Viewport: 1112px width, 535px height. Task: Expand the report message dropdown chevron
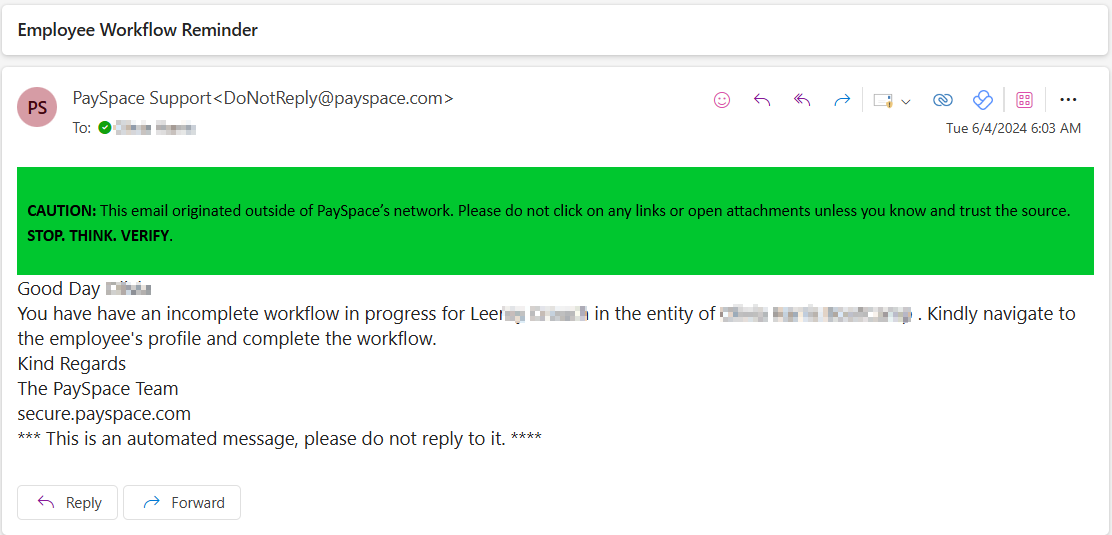(906, 101)
